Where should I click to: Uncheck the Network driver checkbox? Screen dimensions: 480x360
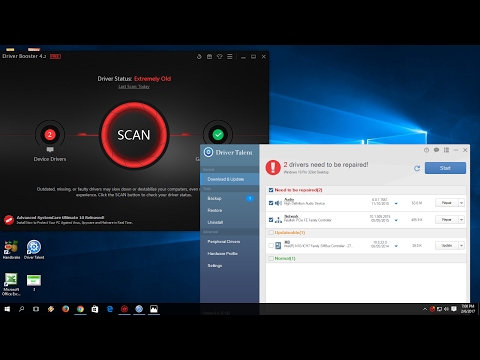(x=271, y=220)
